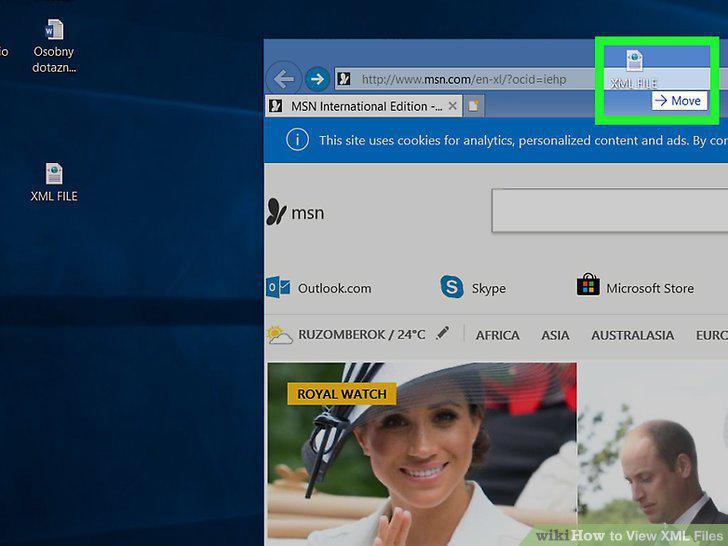The width and height of the screenshot is (728, 546).
Task: Click the MSN web search box
Action: (610, 210)
